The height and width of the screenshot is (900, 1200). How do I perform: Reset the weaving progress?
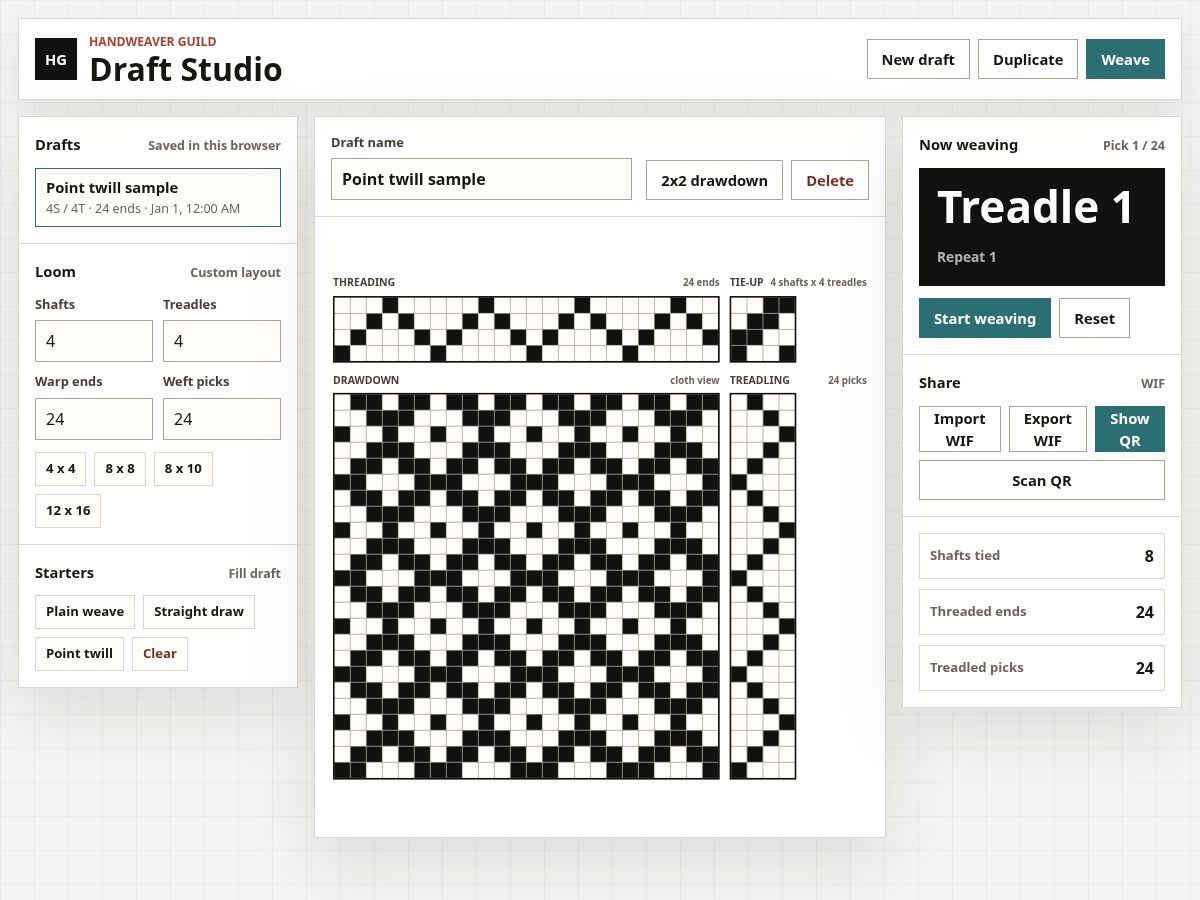1094,318
